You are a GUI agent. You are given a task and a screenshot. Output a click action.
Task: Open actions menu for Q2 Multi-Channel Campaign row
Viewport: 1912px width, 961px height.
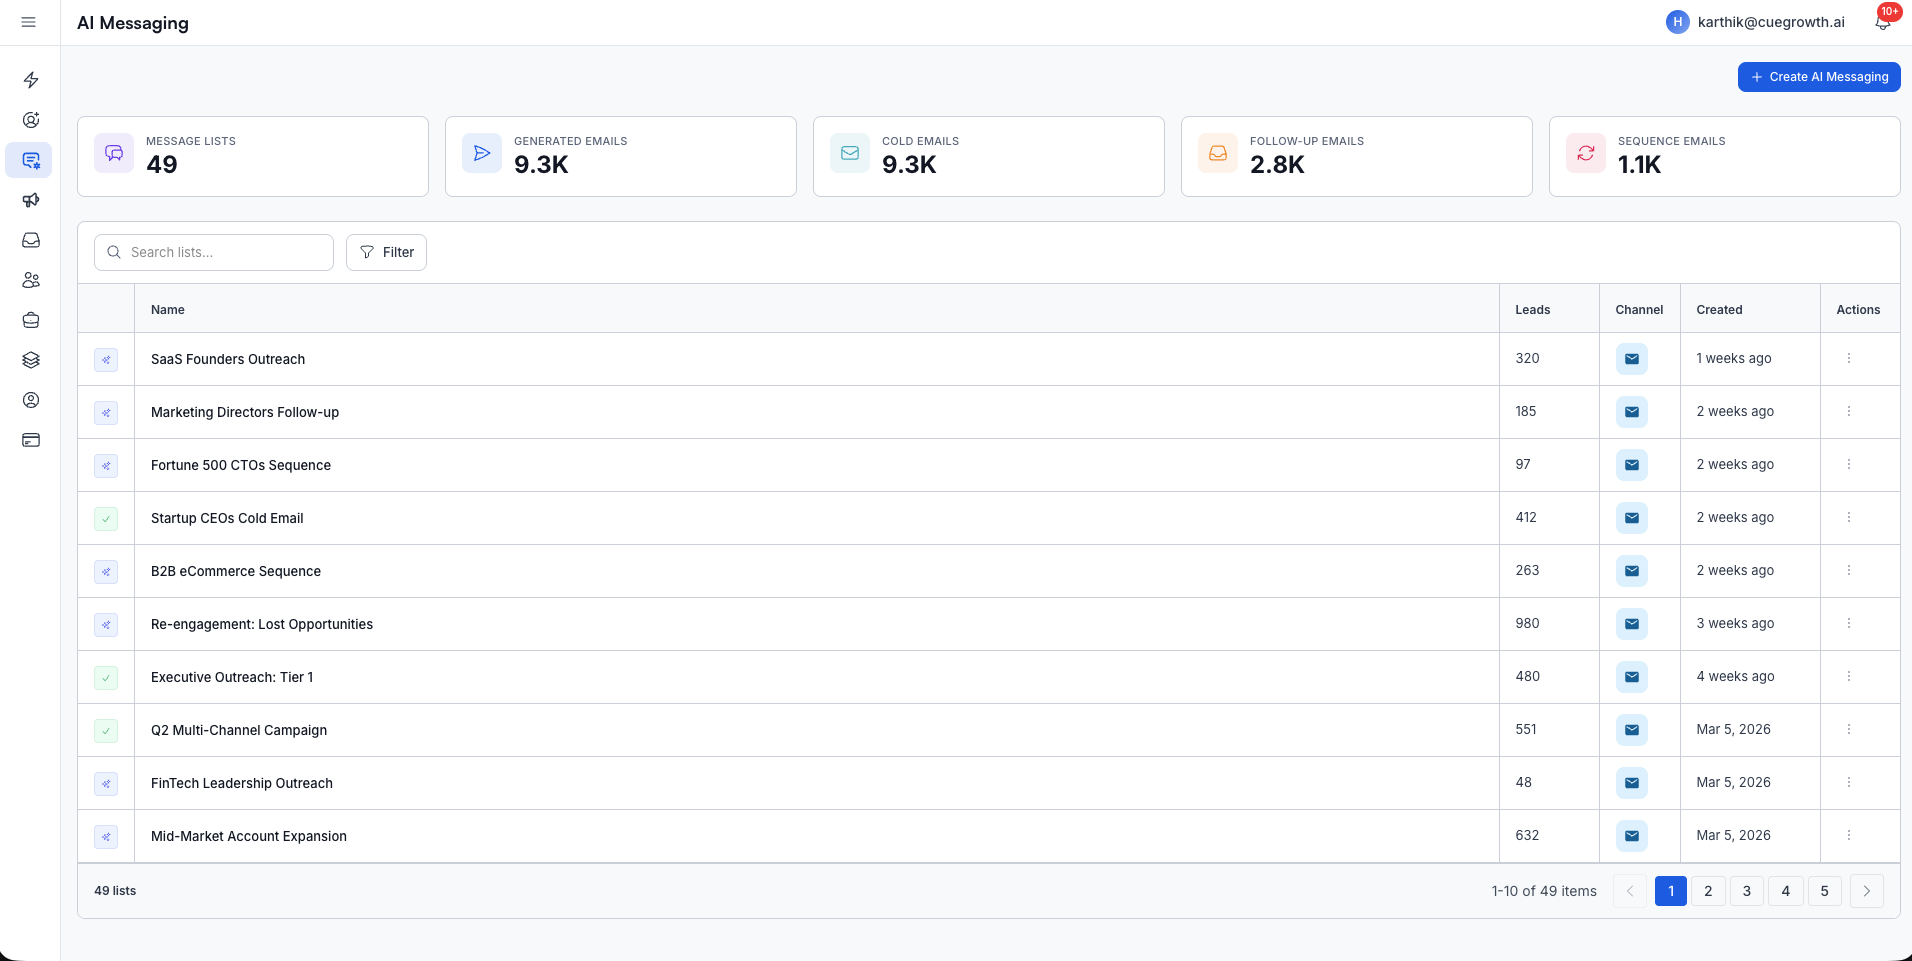pos(1848,729)
